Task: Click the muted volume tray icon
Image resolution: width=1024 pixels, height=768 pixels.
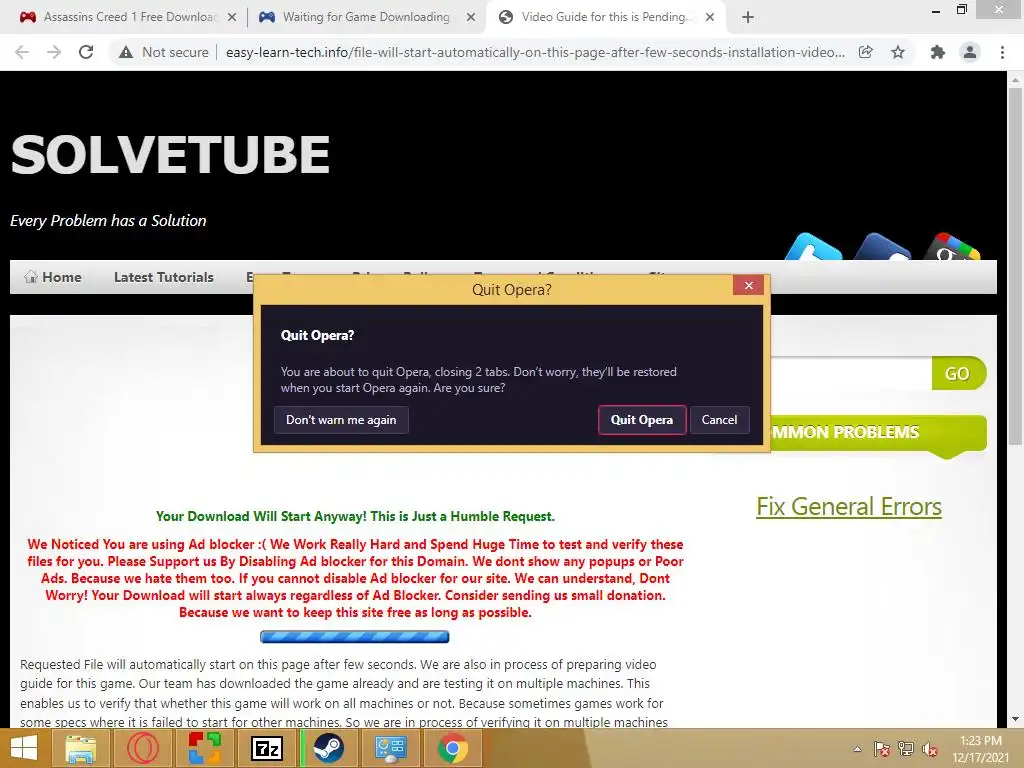Action: (930, 749)
